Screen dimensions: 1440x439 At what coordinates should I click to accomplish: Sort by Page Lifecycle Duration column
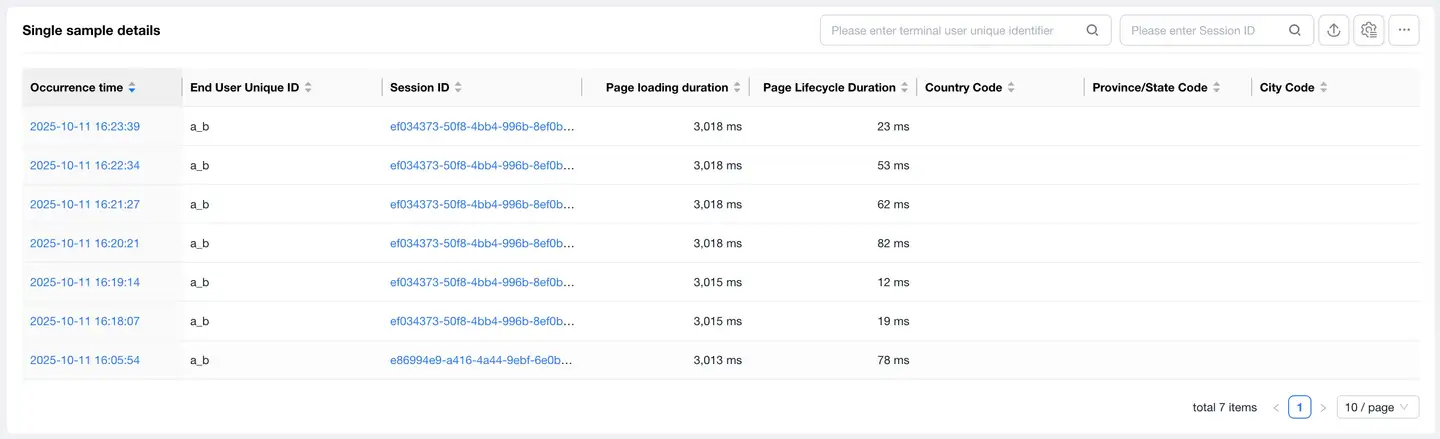click(x=904, y=88)
